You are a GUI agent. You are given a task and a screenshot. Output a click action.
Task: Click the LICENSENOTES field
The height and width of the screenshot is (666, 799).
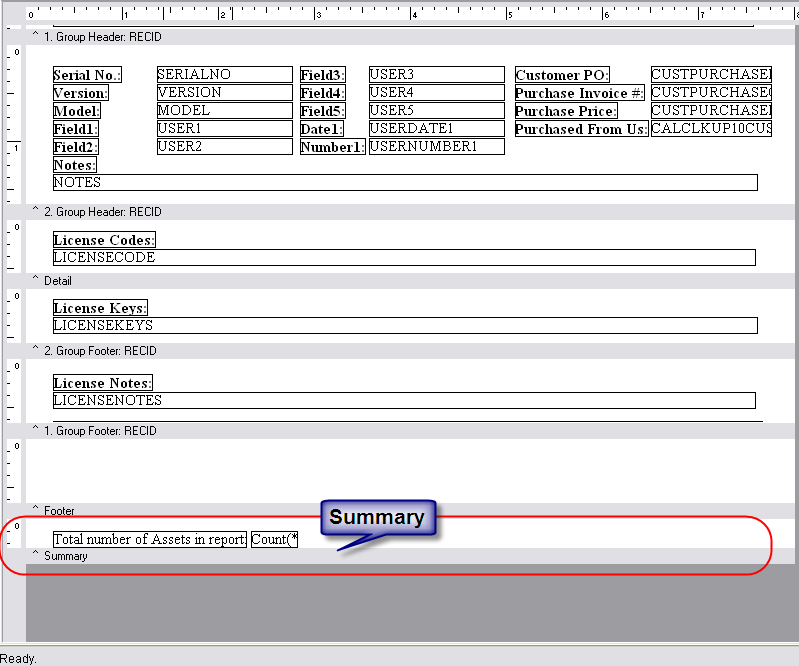click(x=404, y=400)
